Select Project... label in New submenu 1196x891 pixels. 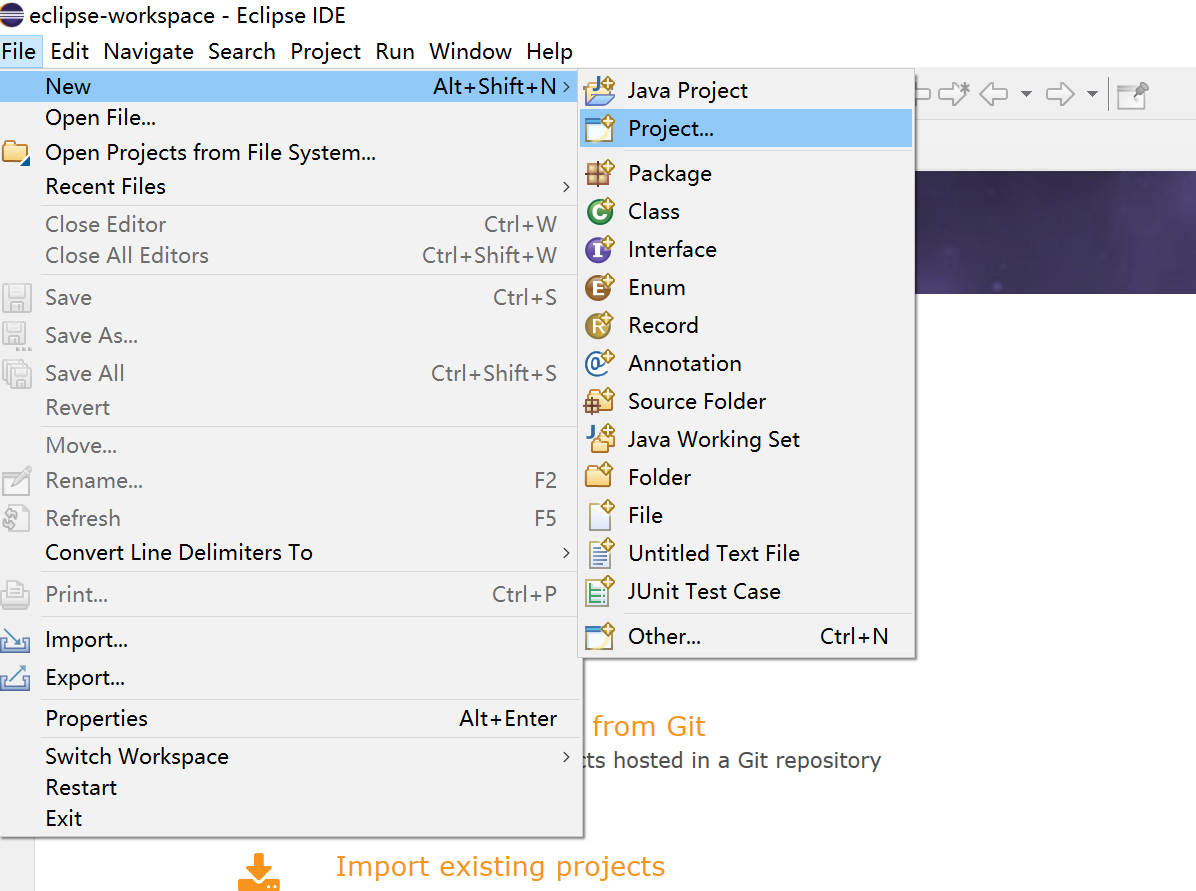(671, 129)
